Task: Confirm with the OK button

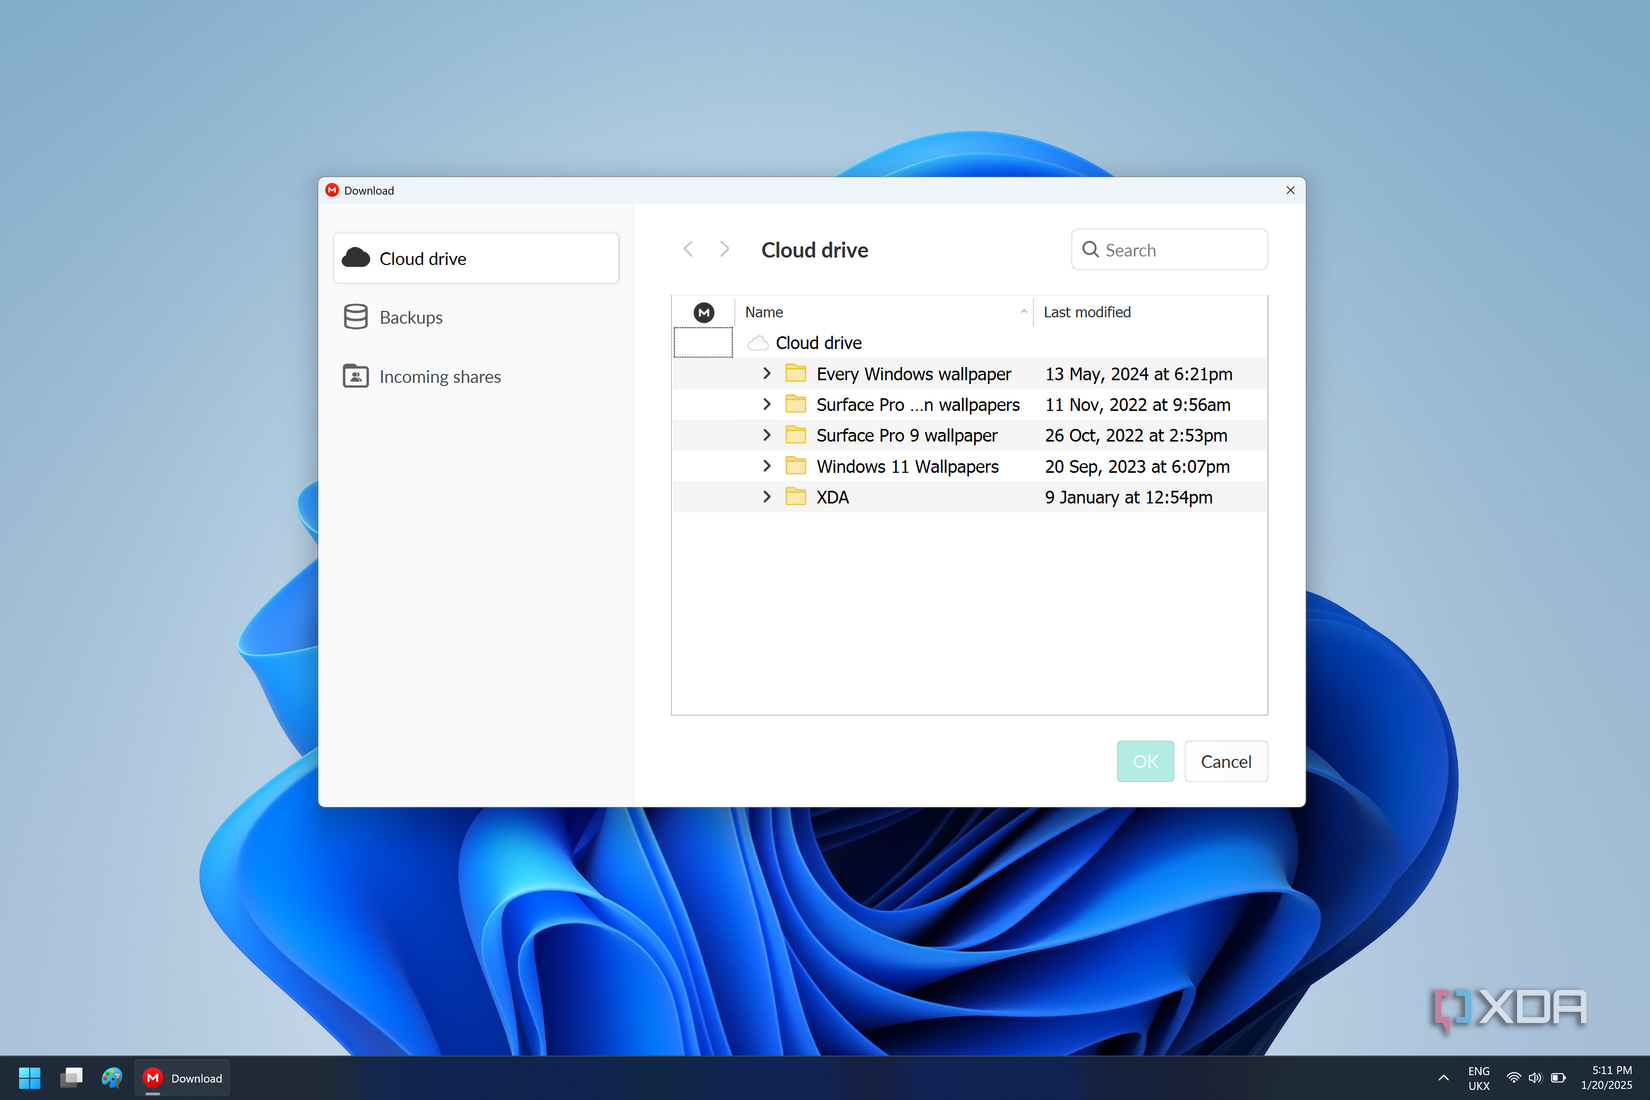Action: click(1145, 761)
